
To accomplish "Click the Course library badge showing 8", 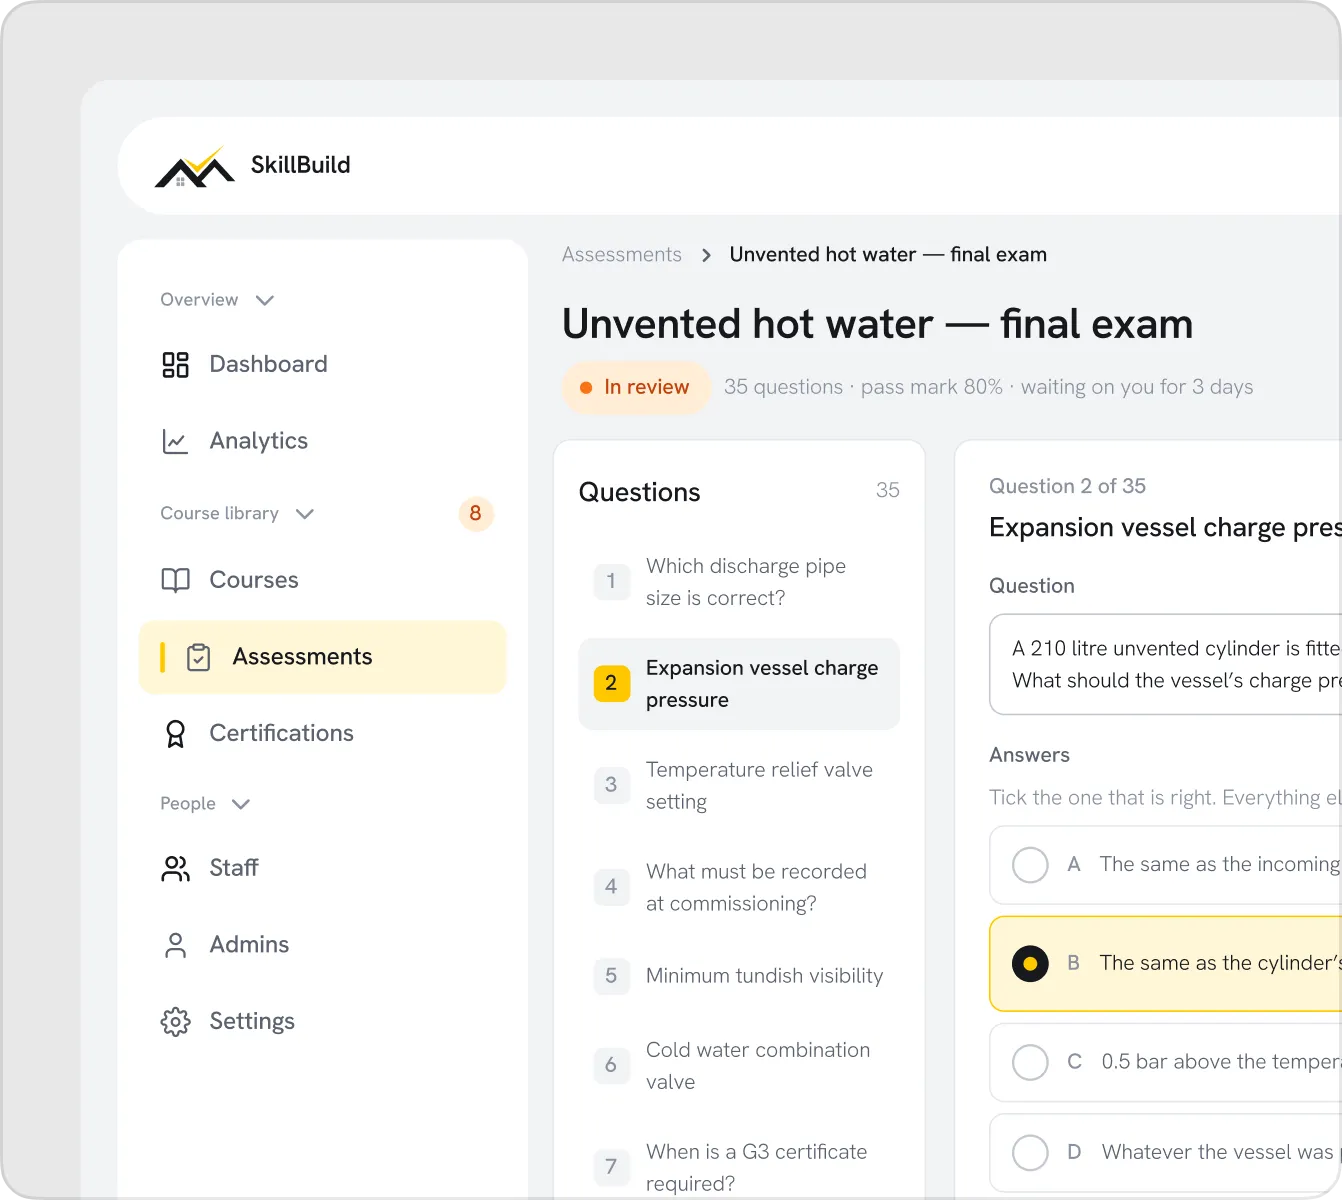I will [x=475, y=514].
